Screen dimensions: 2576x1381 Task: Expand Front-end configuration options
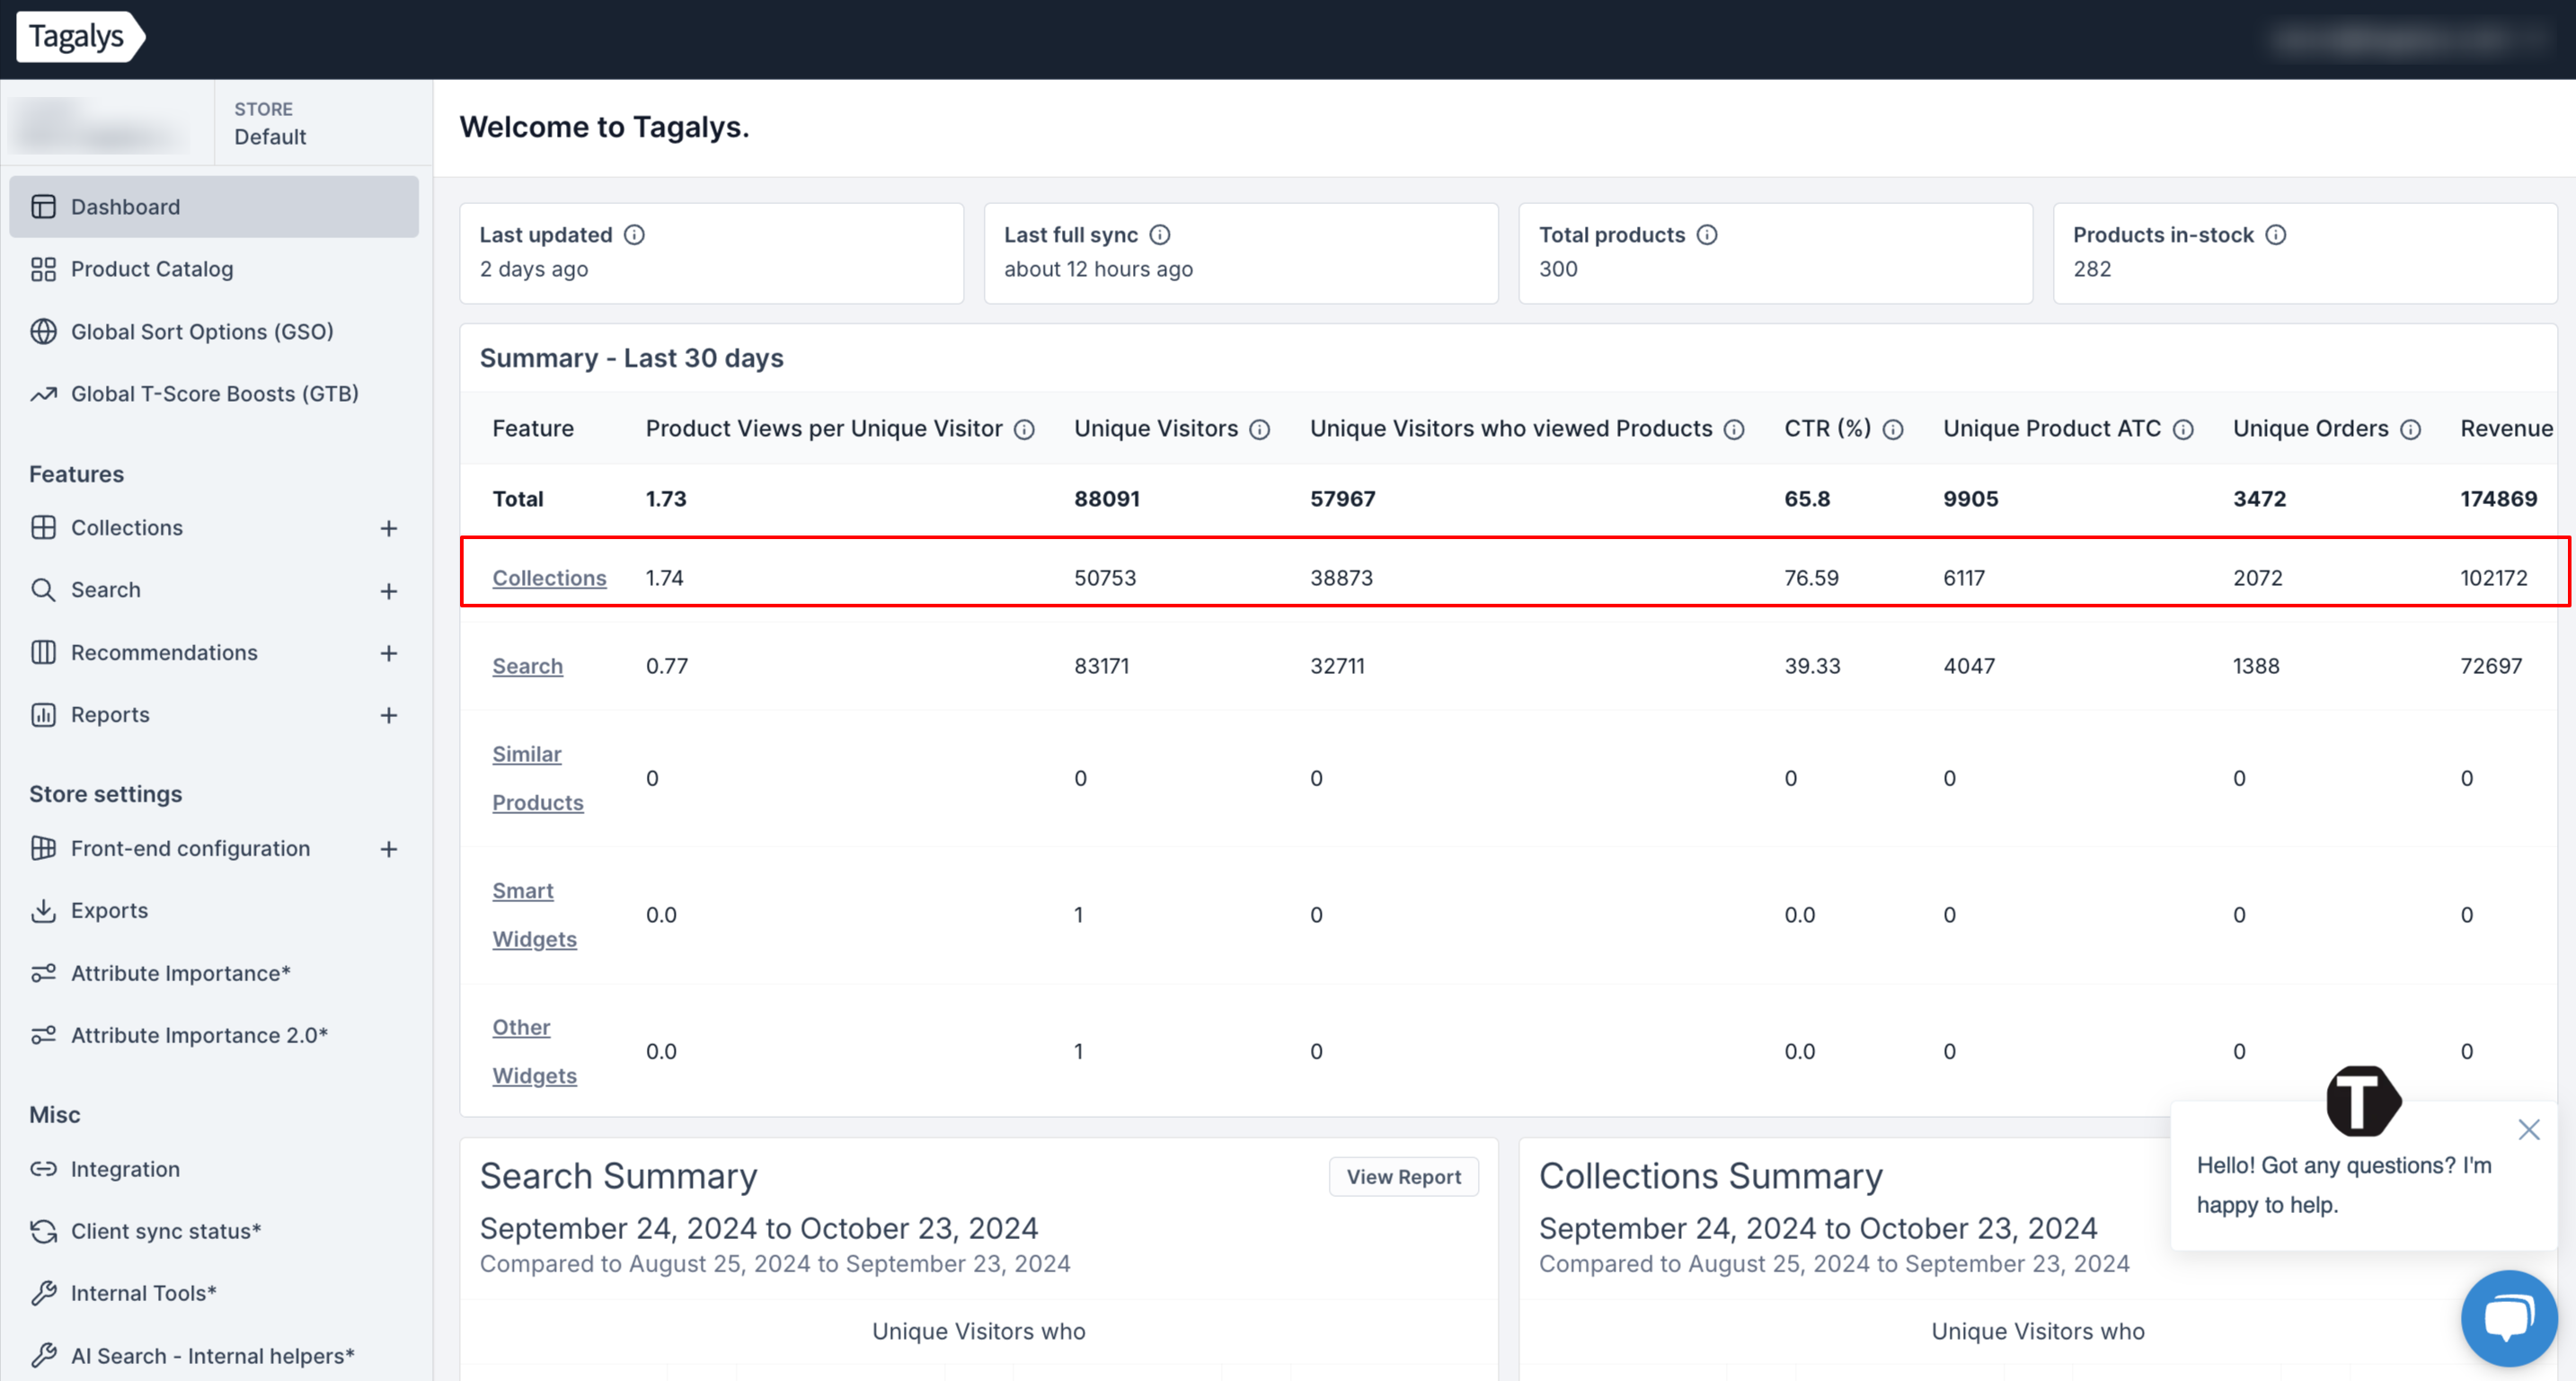pos(389,849)
